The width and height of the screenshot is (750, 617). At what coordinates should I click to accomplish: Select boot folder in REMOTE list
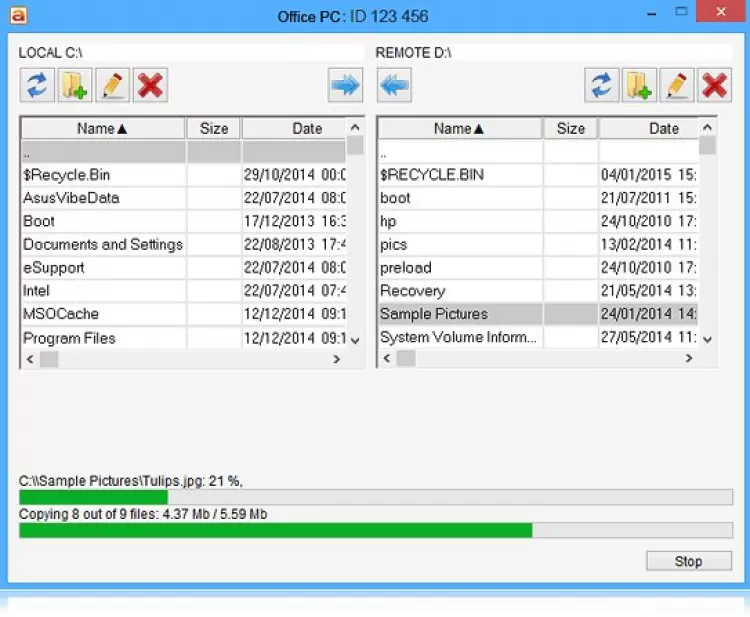(x=539, y=198)
